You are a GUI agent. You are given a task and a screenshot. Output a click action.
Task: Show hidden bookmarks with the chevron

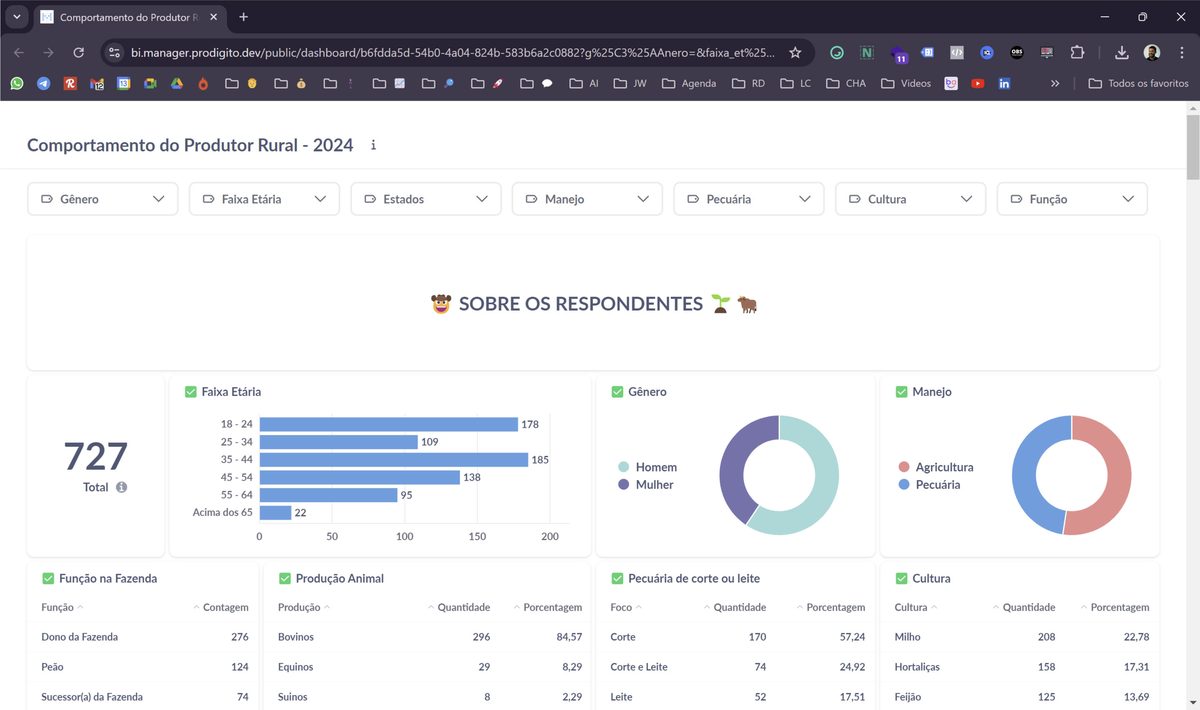(1054, 84)
